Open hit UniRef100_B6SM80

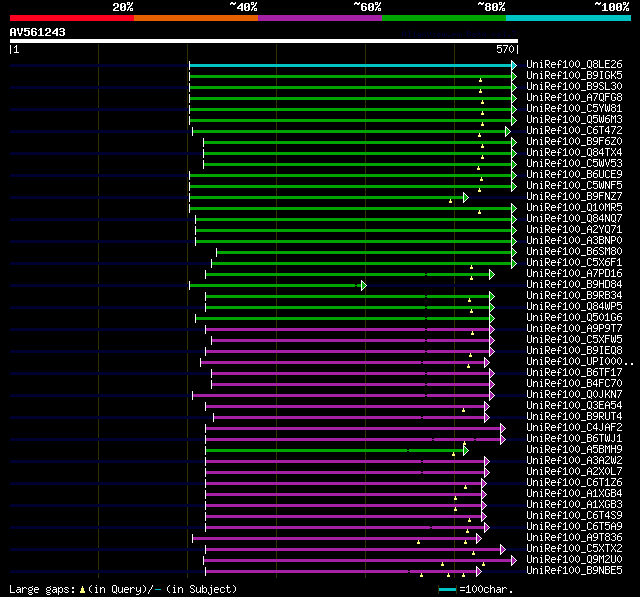[574, 252]
